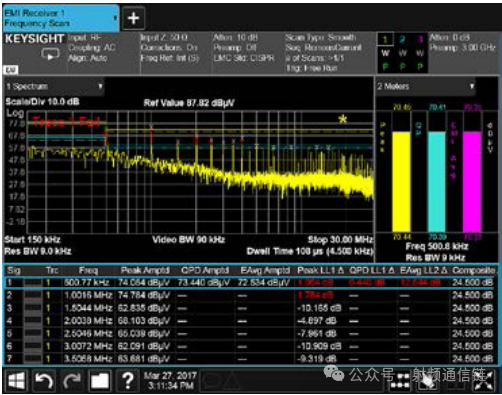Select the 3.0072 MHz signal frequency cell
This screenshot has height=395, width=502.
click(88, 346)
